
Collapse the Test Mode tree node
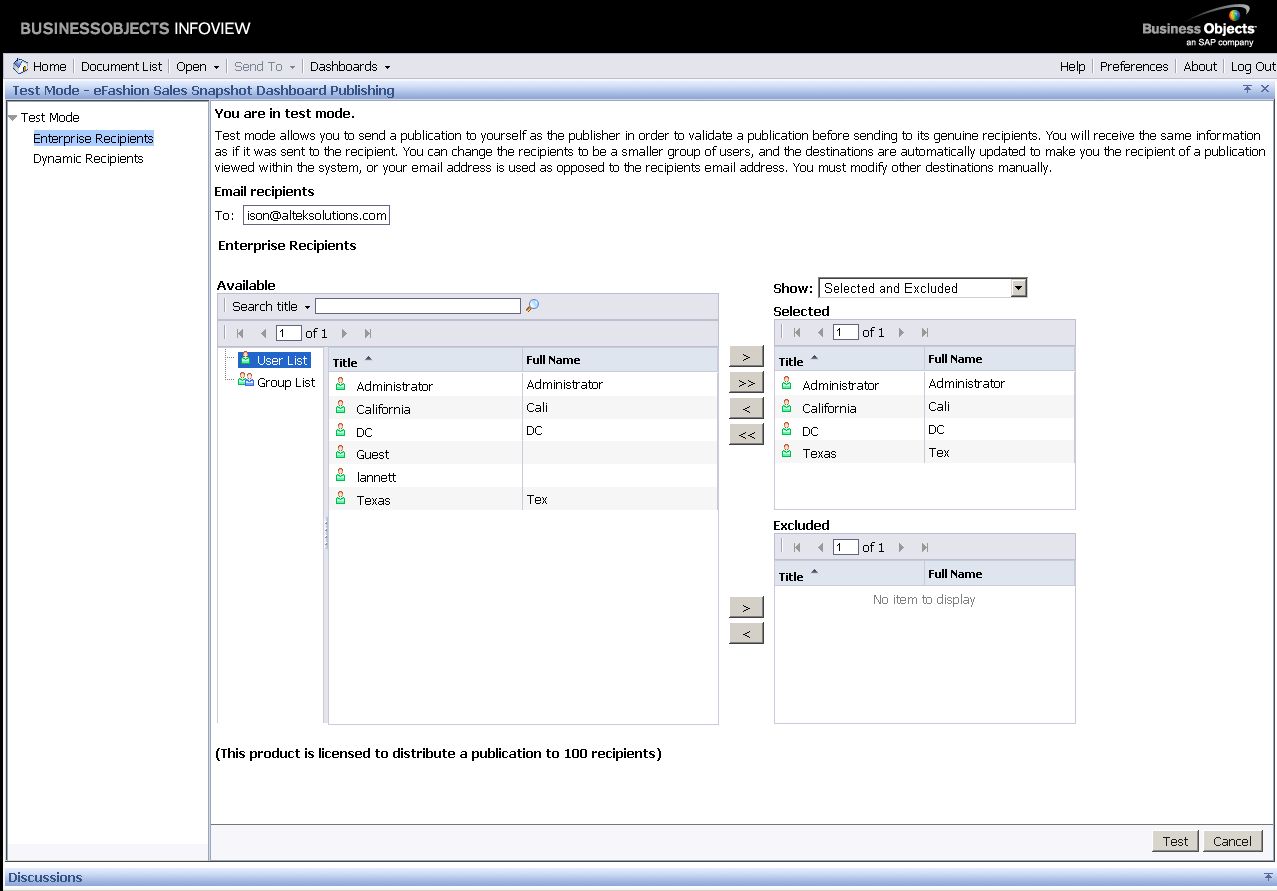pyautogui.click(x=13, y=117)
